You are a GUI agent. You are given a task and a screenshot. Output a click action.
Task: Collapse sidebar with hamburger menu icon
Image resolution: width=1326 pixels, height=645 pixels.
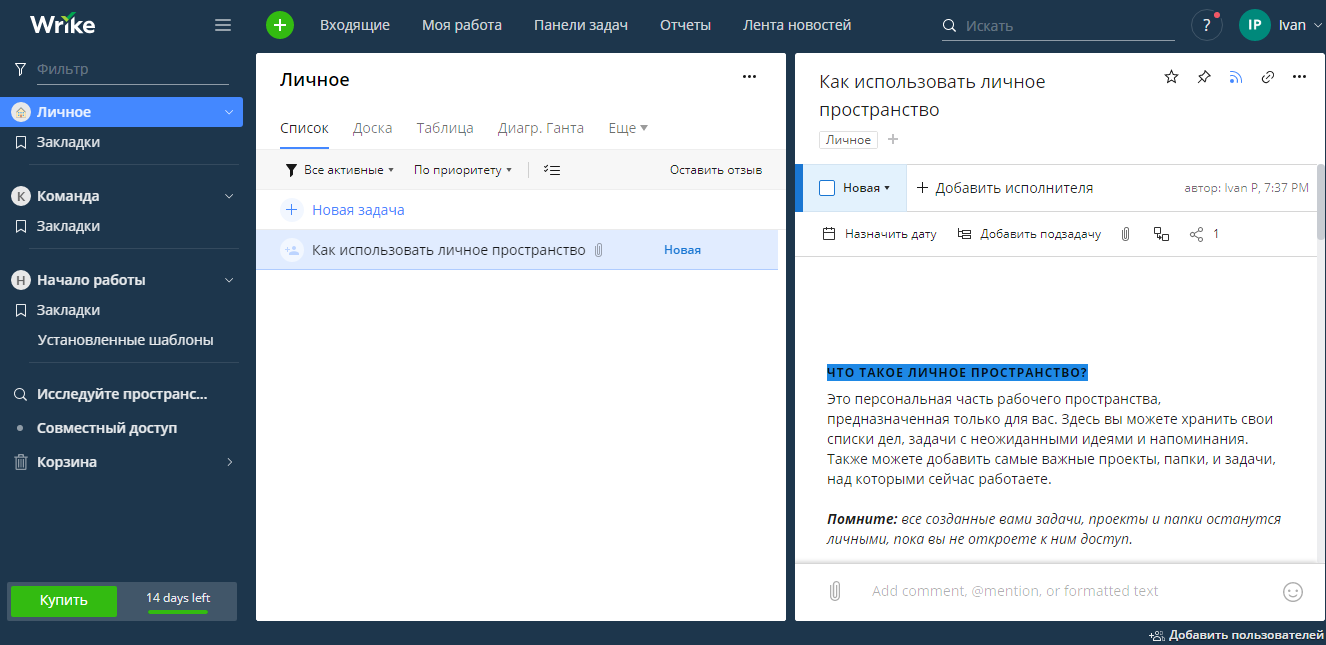pos(223,25)
